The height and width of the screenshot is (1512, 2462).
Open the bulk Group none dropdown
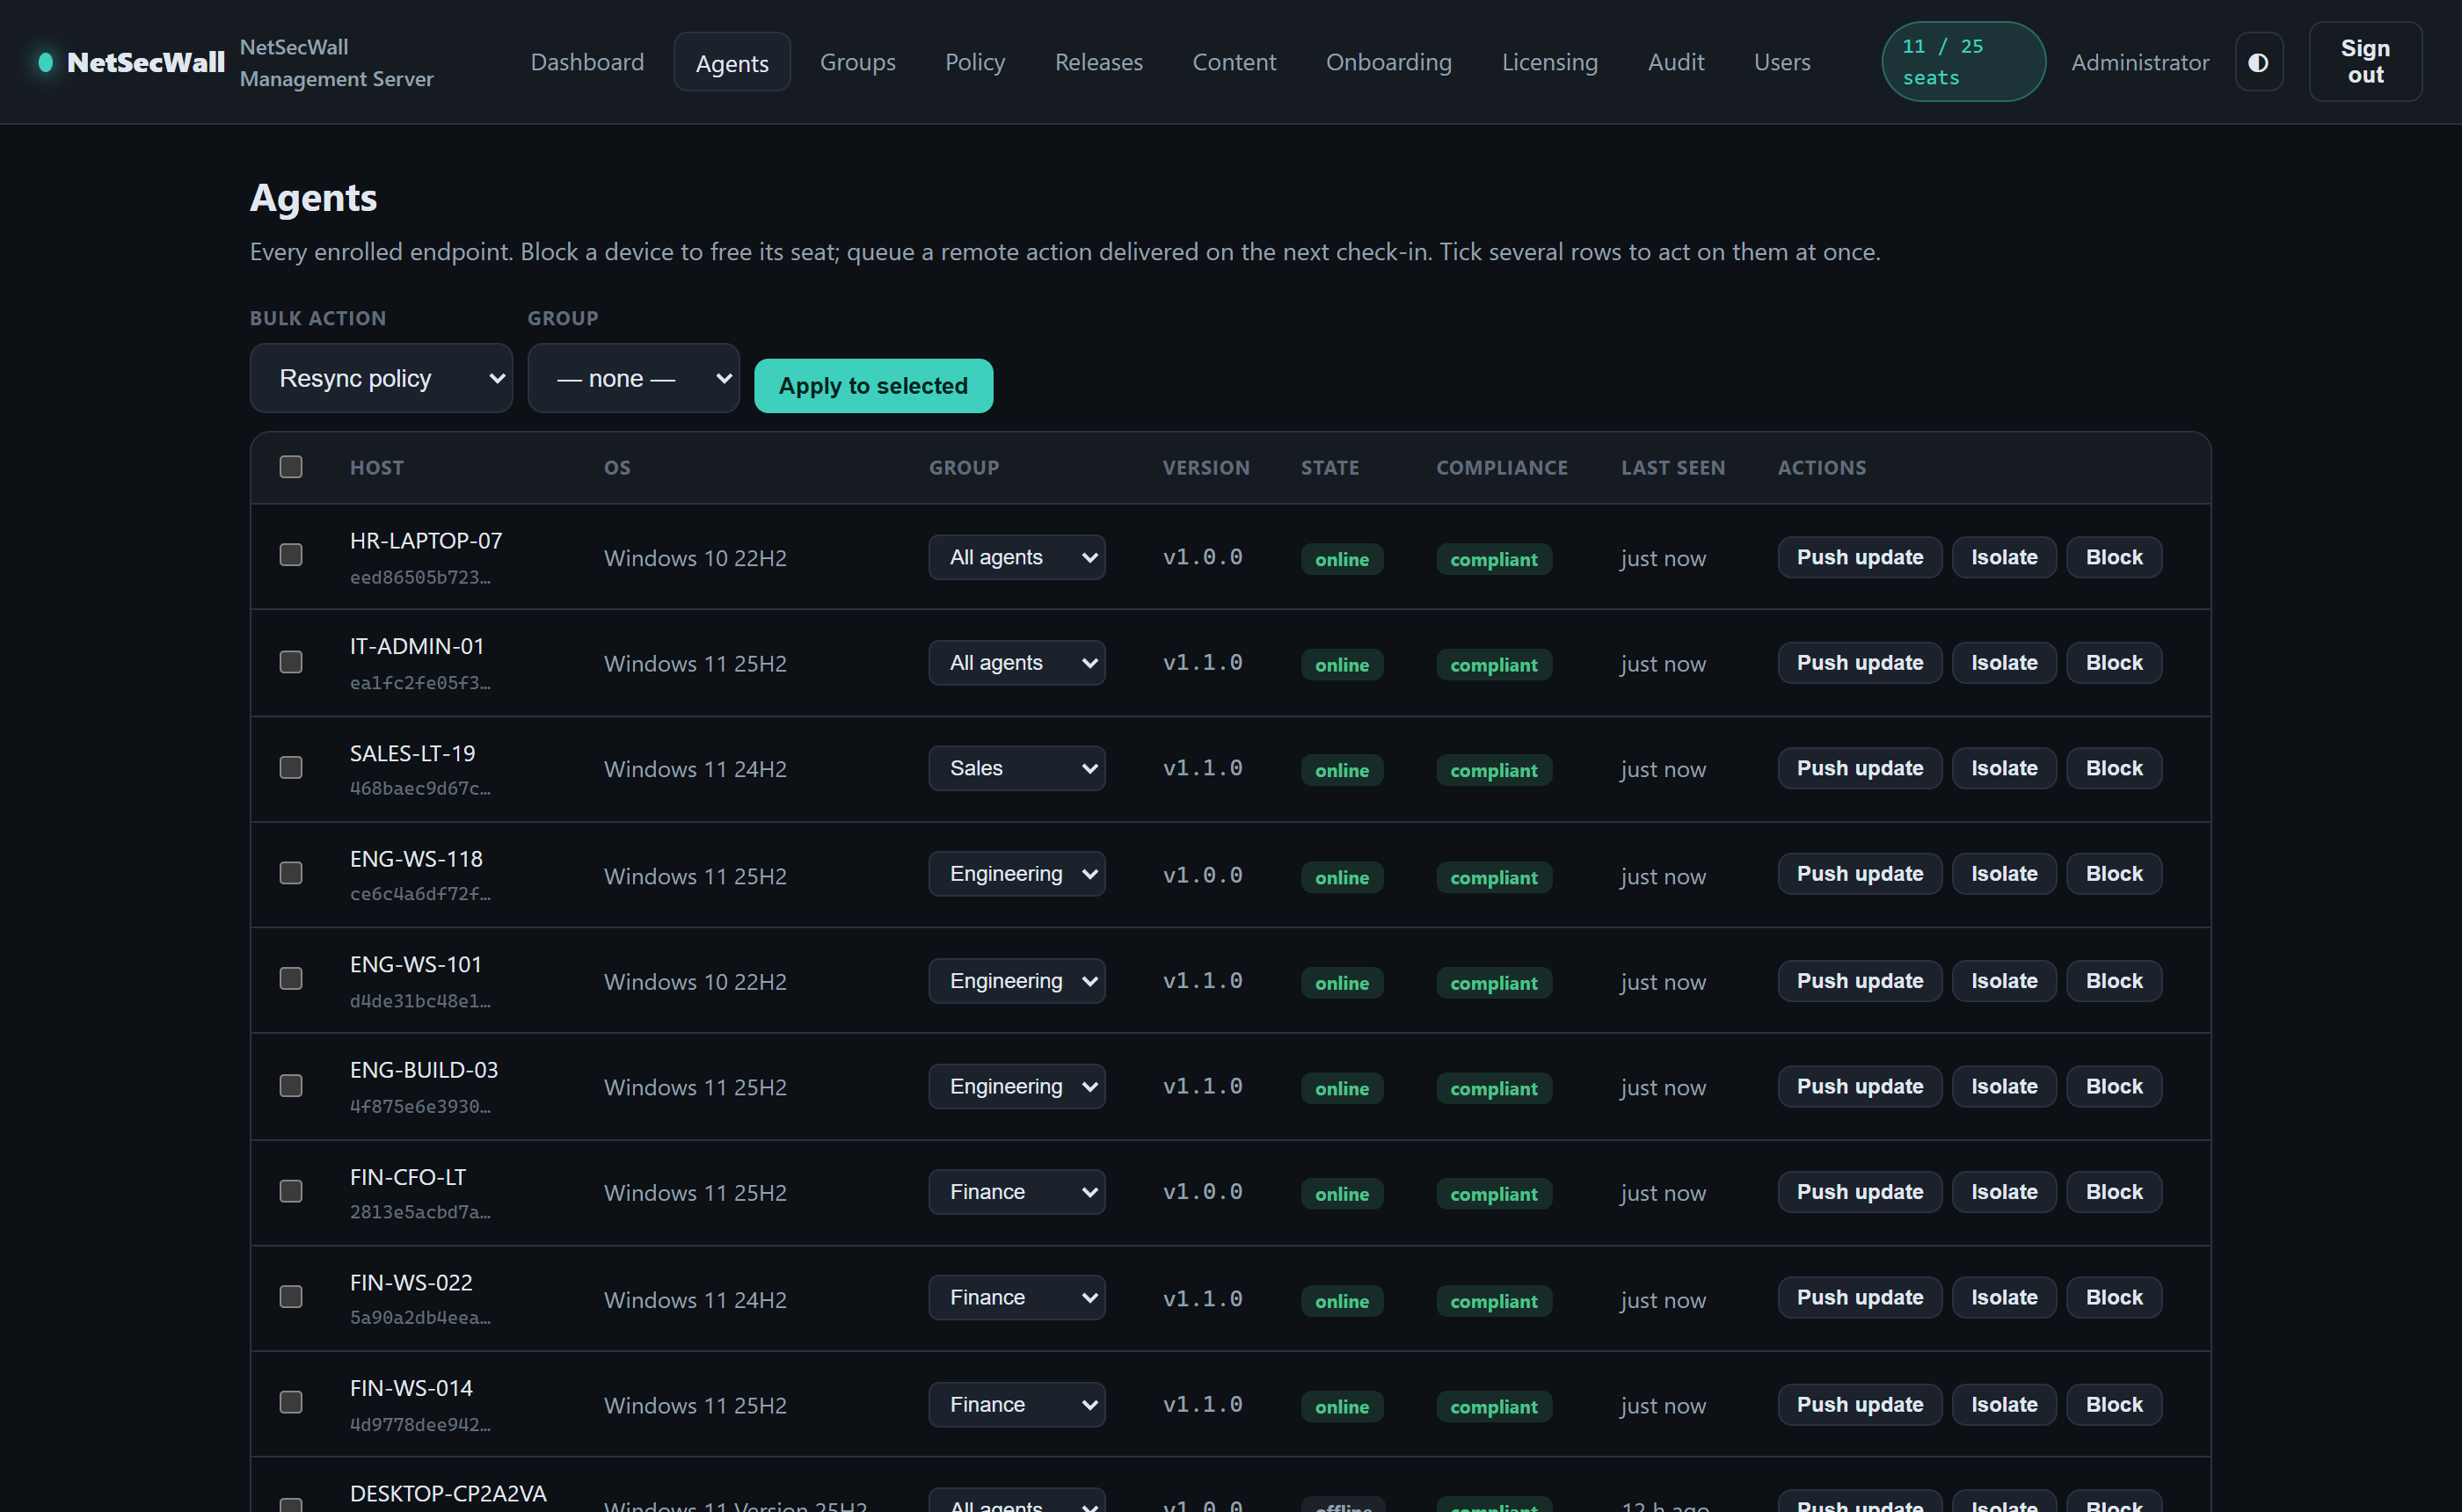point(633,378)
